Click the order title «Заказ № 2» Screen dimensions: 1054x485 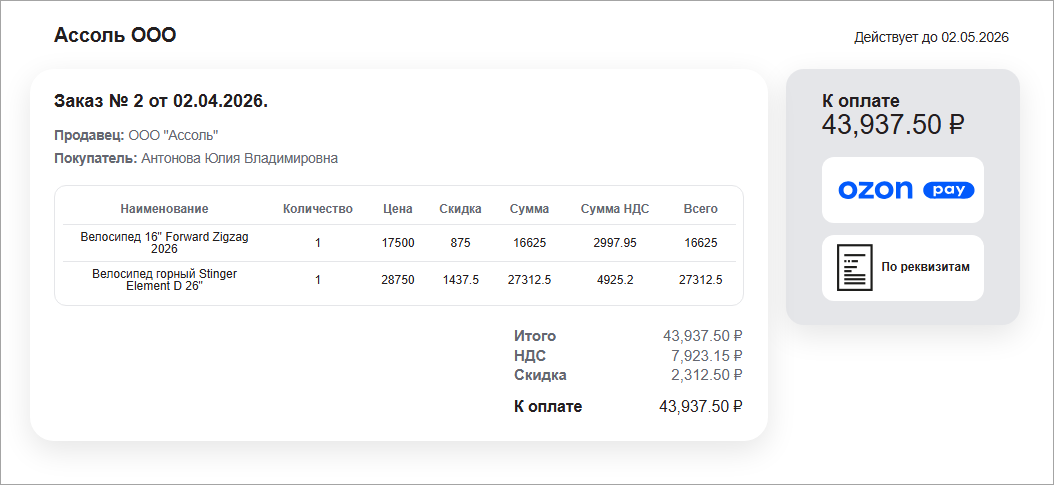[160, 101]
